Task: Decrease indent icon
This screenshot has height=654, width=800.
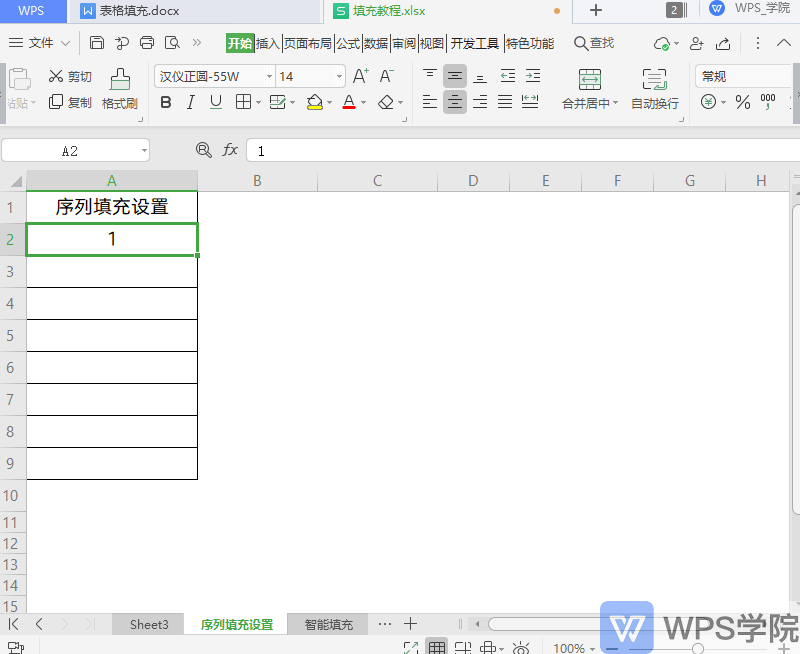Action: coord(508,77)
